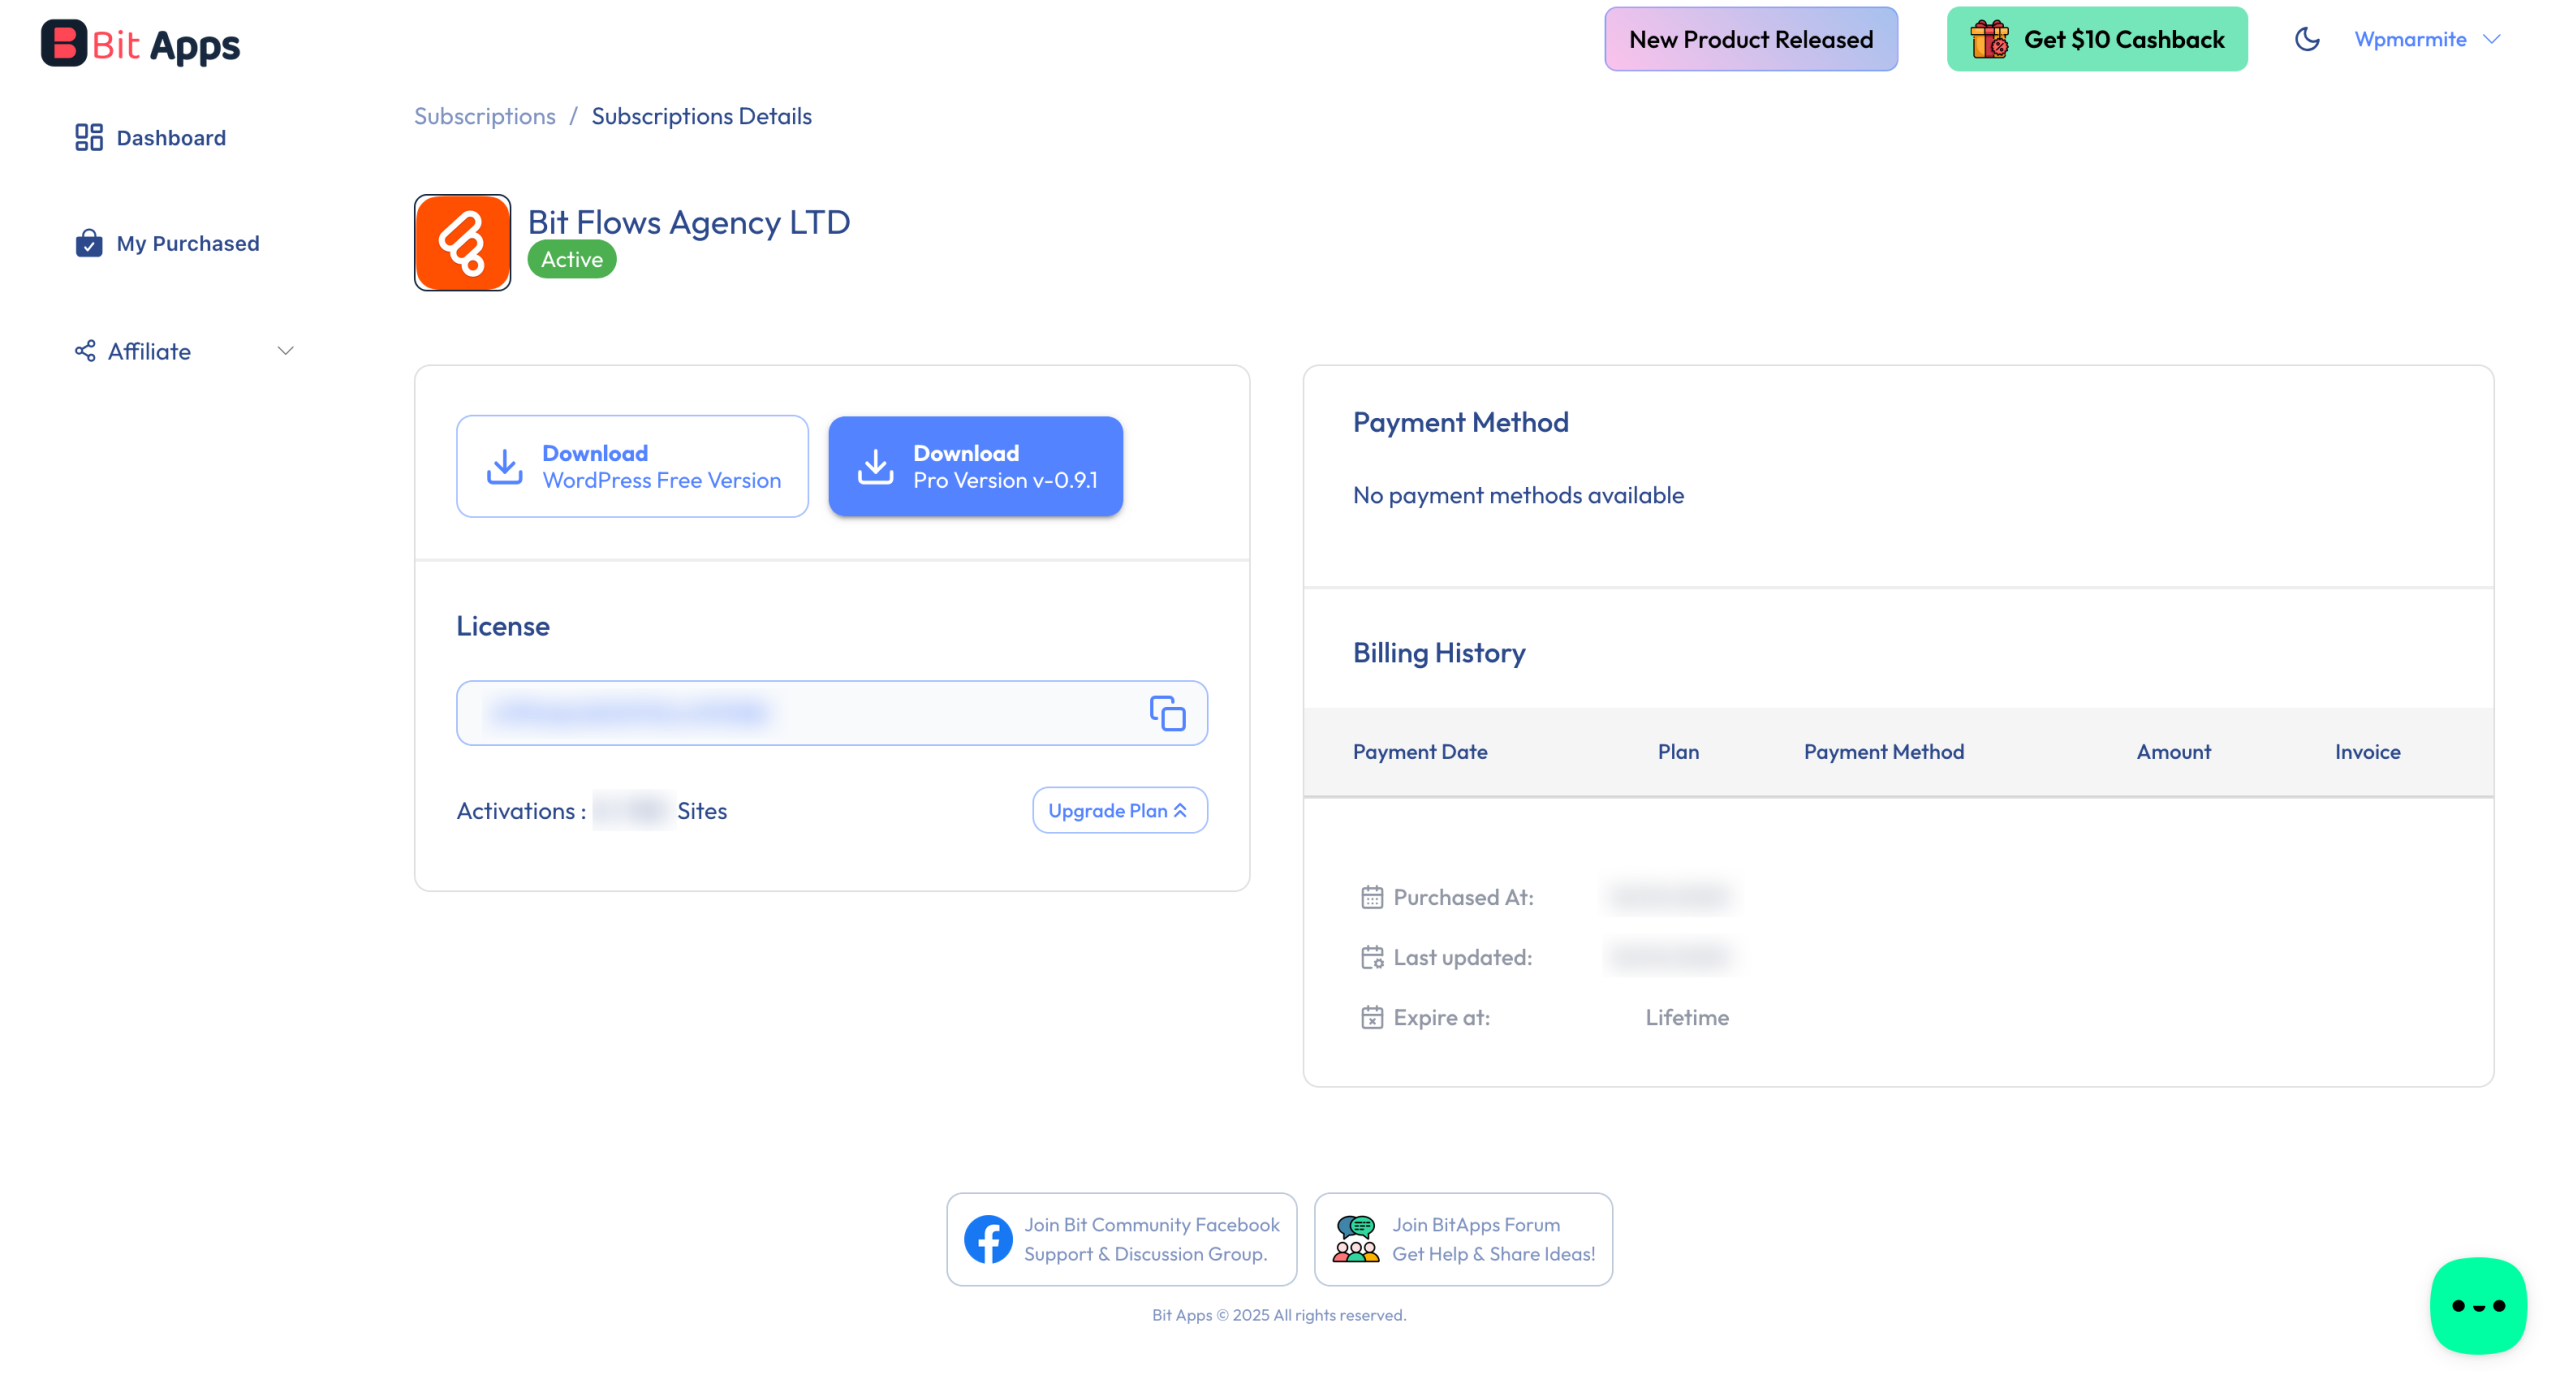Click the free version download arrow icon
Image resolution: width=2560 pixels, height=1388 pixels.
(505, 466)
